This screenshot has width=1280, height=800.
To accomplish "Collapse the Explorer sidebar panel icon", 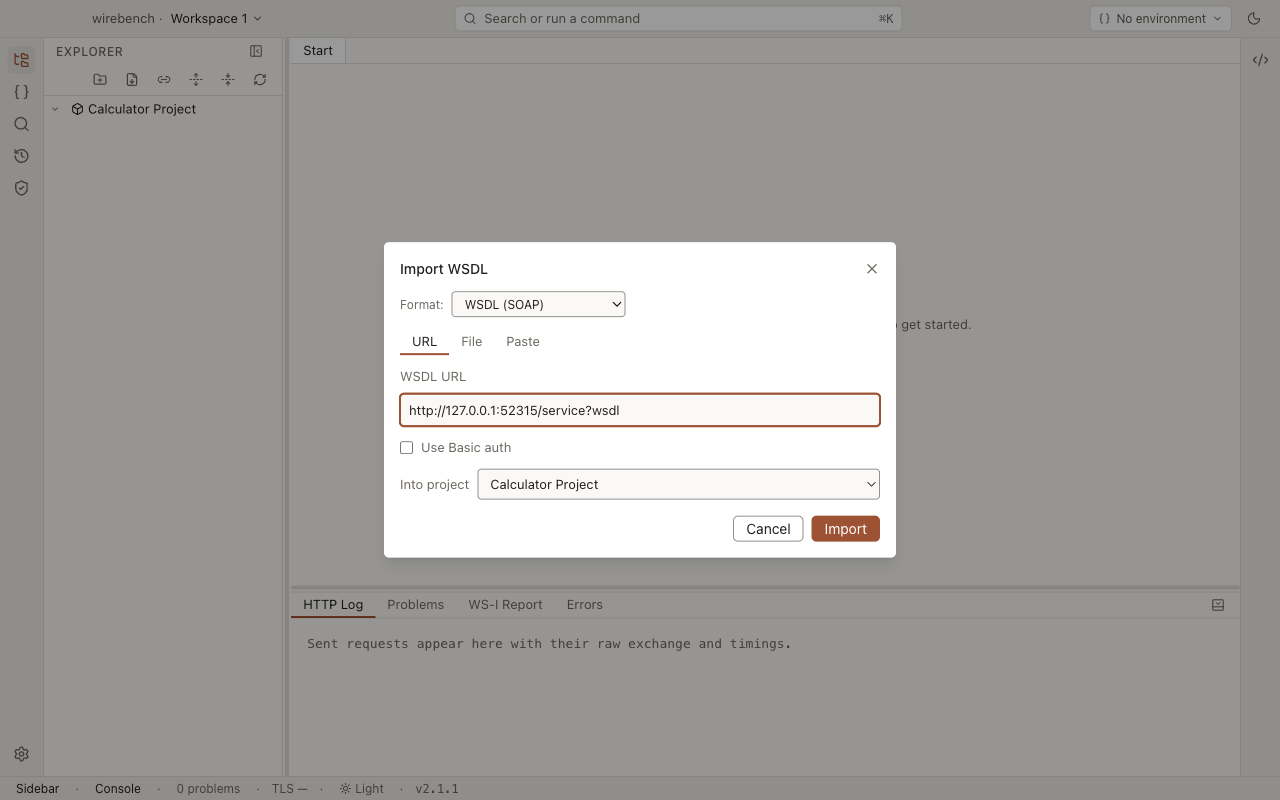I will coord(256,51).
